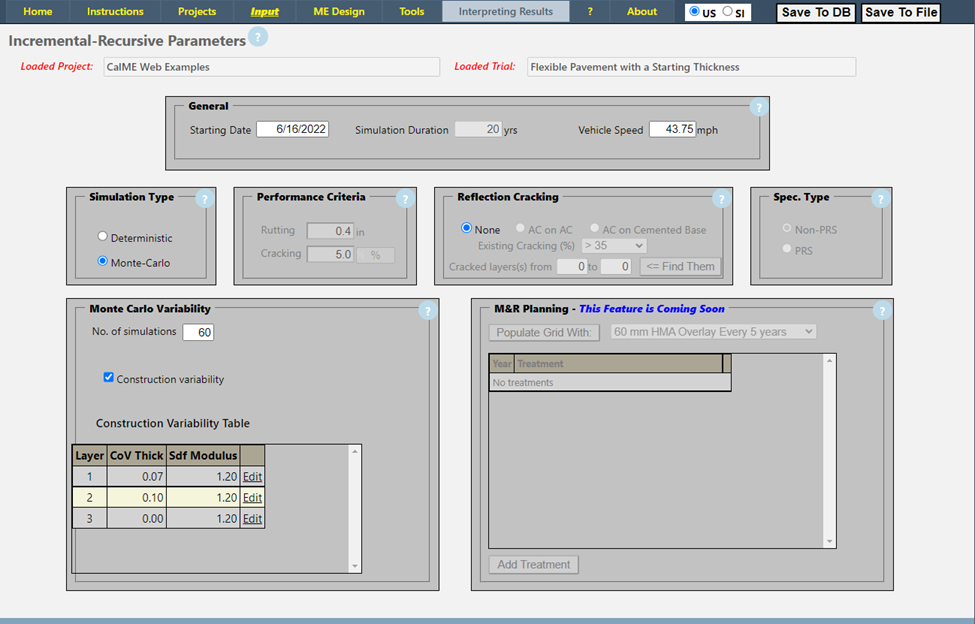975x624 pixels.
Task: Click Simulation Type help icon
Action: (205, 199)
